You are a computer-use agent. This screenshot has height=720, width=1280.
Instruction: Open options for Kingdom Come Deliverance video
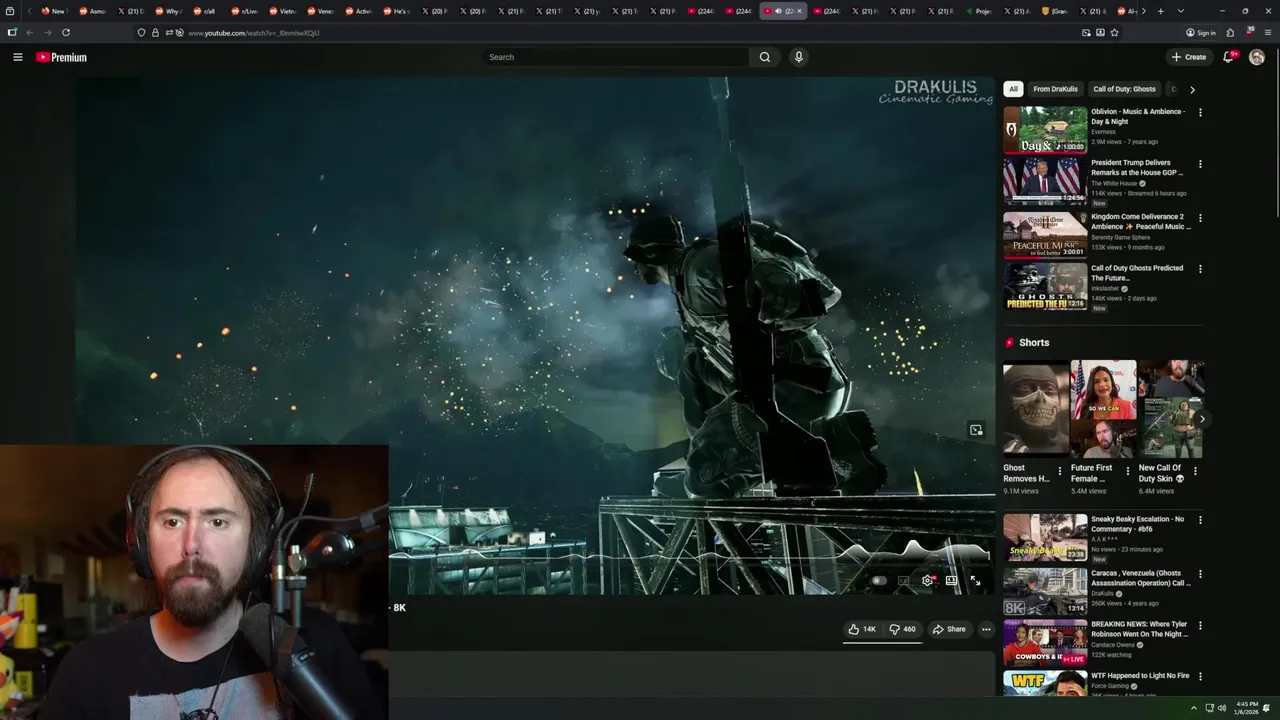click(x=1200, y=218)
